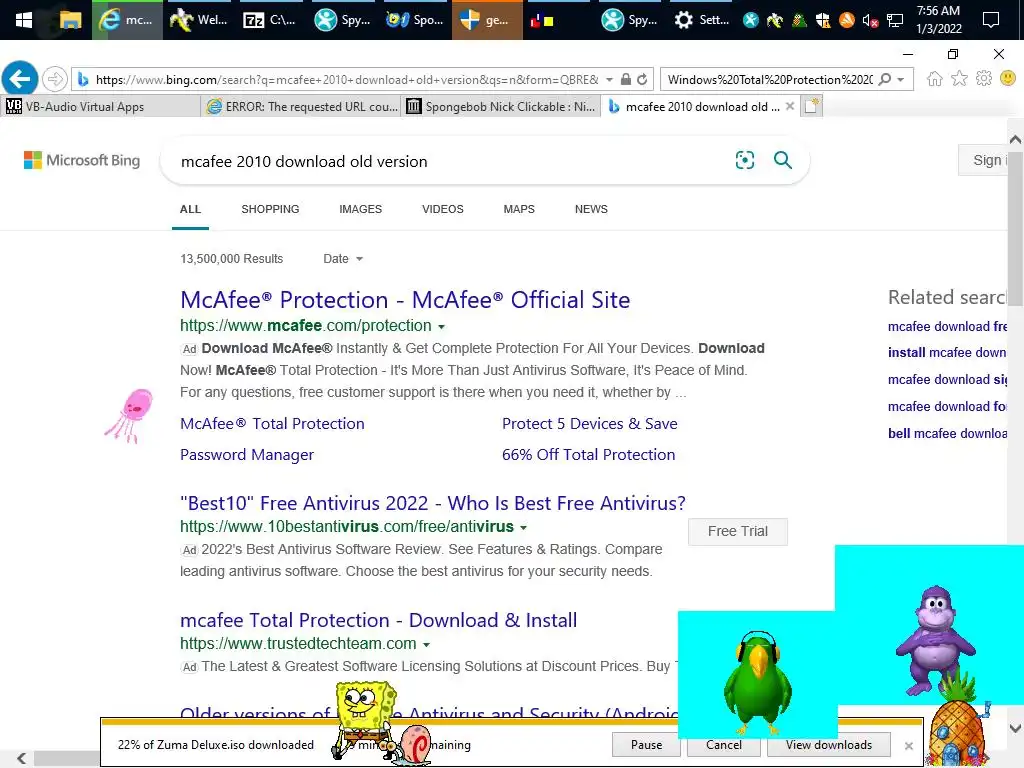Close the mcafee 2010 download tab

790,106
